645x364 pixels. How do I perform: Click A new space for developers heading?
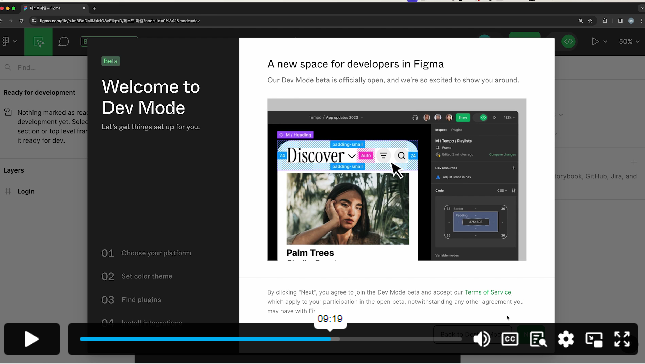click(x=355, y=64)
